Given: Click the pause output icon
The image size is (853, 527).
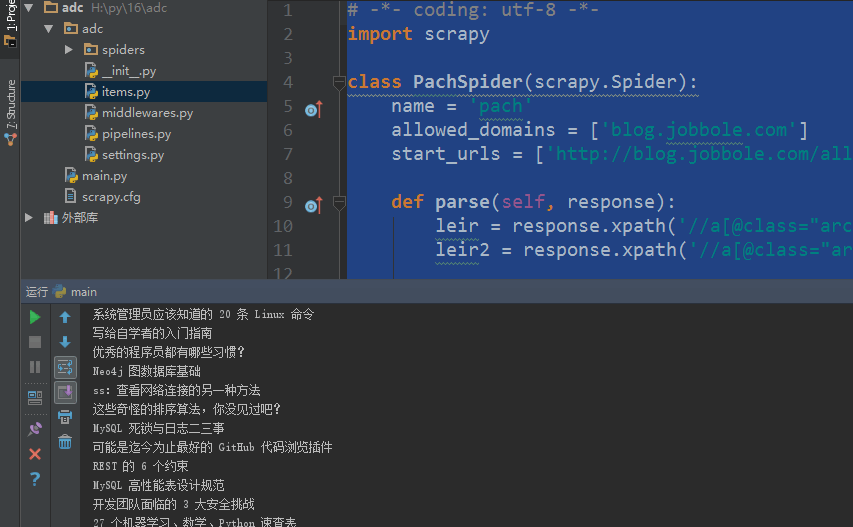Looking at the screenshot, I should [x=35, y=367].
